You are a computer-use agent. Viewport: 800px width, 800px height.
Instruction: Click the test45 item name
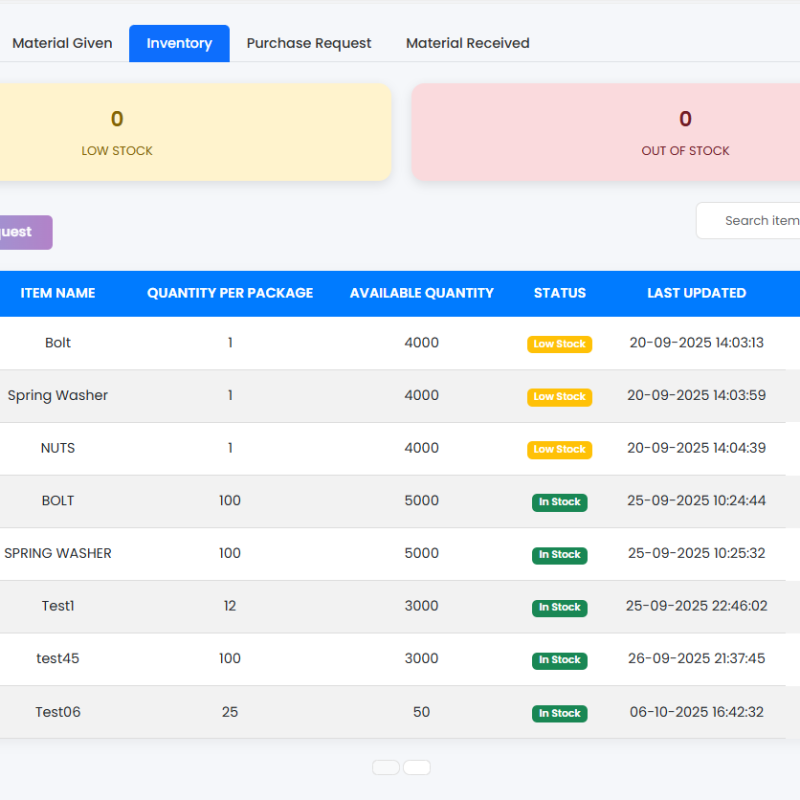click(58, 659)
